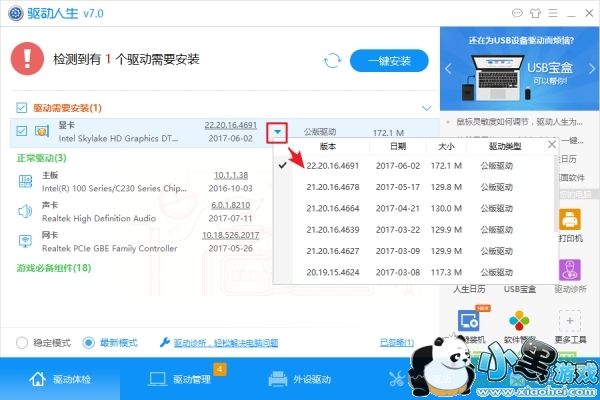Click 2017-05-17 date cell in list

398,187
